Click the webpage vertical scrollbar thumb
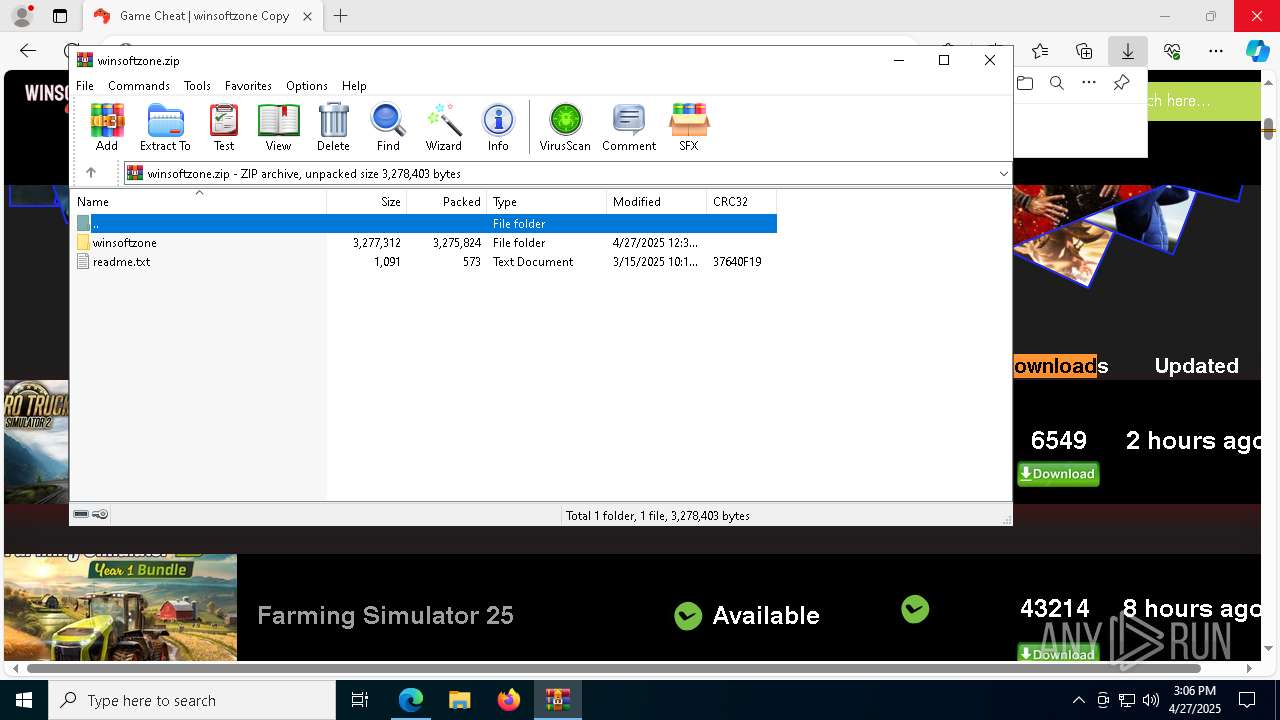 [x=1269, y=129]
